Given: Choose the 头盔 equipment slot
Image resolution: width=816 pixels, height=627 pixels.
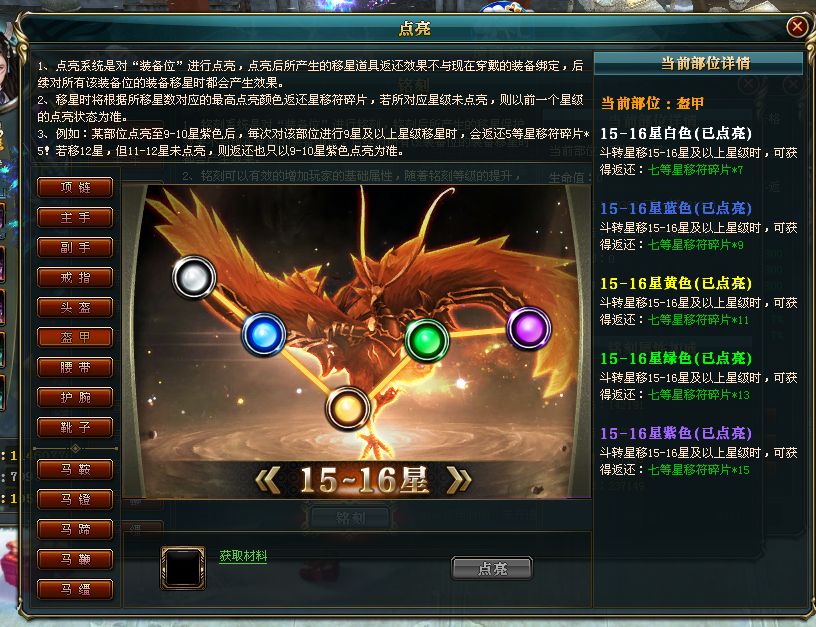Looking at the screenshot, I should tap(75, 308).
